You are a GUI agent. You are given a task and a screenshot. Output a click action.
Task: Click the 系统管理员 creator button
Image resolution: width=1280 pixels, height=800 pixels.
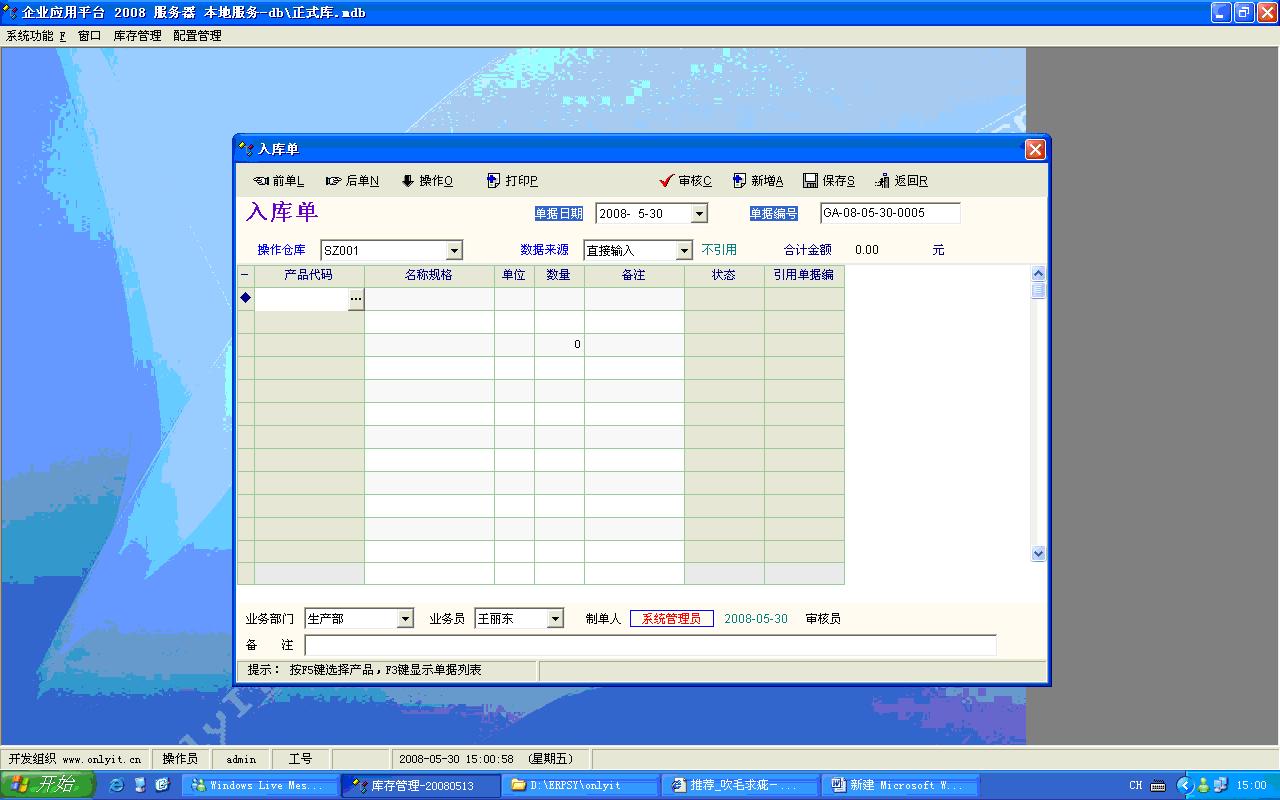point(671,619)
